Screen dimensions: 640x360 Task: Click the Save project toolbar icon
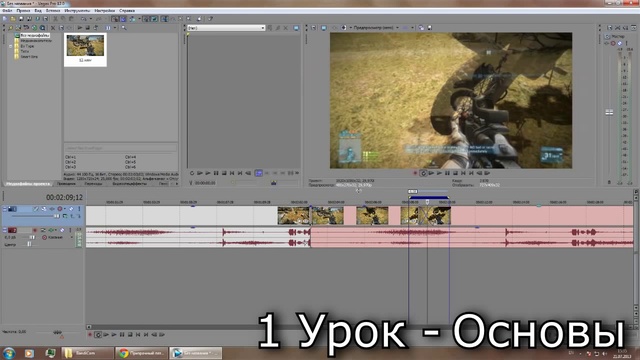point(21,19)
